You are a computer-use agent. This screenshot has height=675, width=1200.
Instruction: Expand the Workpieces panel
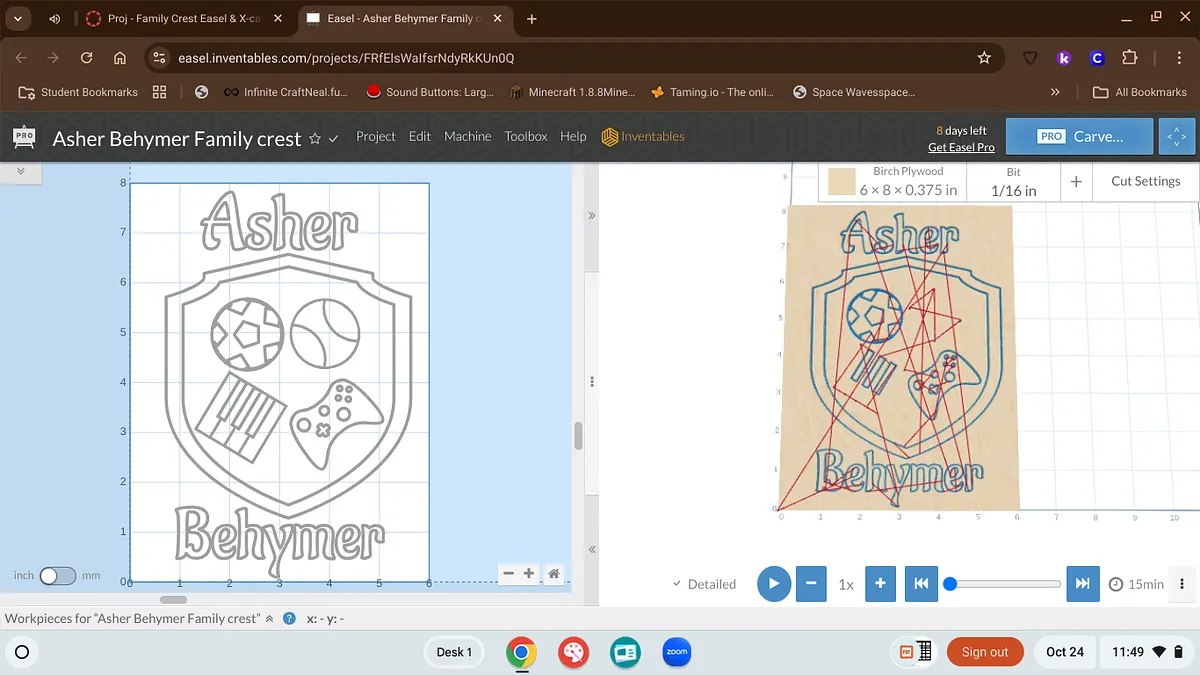[x=269, y=619]
